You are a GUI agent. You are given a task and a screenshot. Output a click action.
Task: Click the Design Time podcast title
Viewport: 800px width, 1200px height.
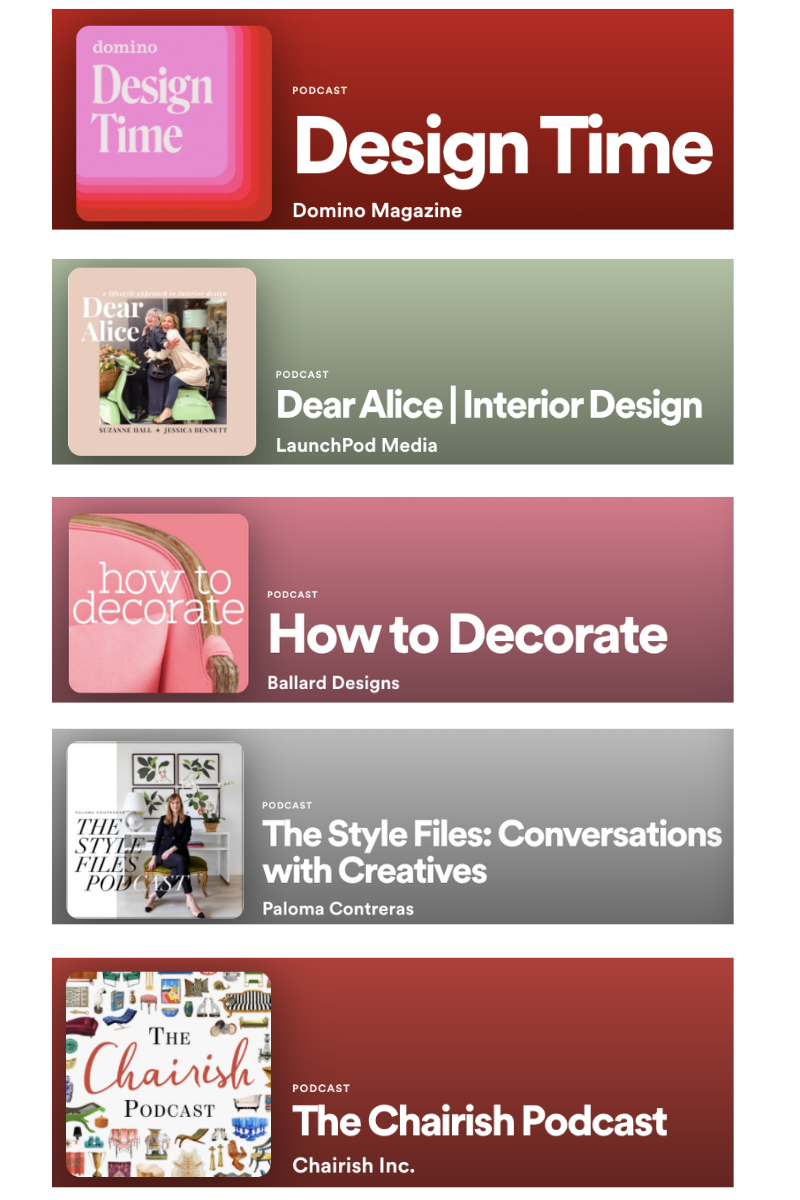point(503,150)
